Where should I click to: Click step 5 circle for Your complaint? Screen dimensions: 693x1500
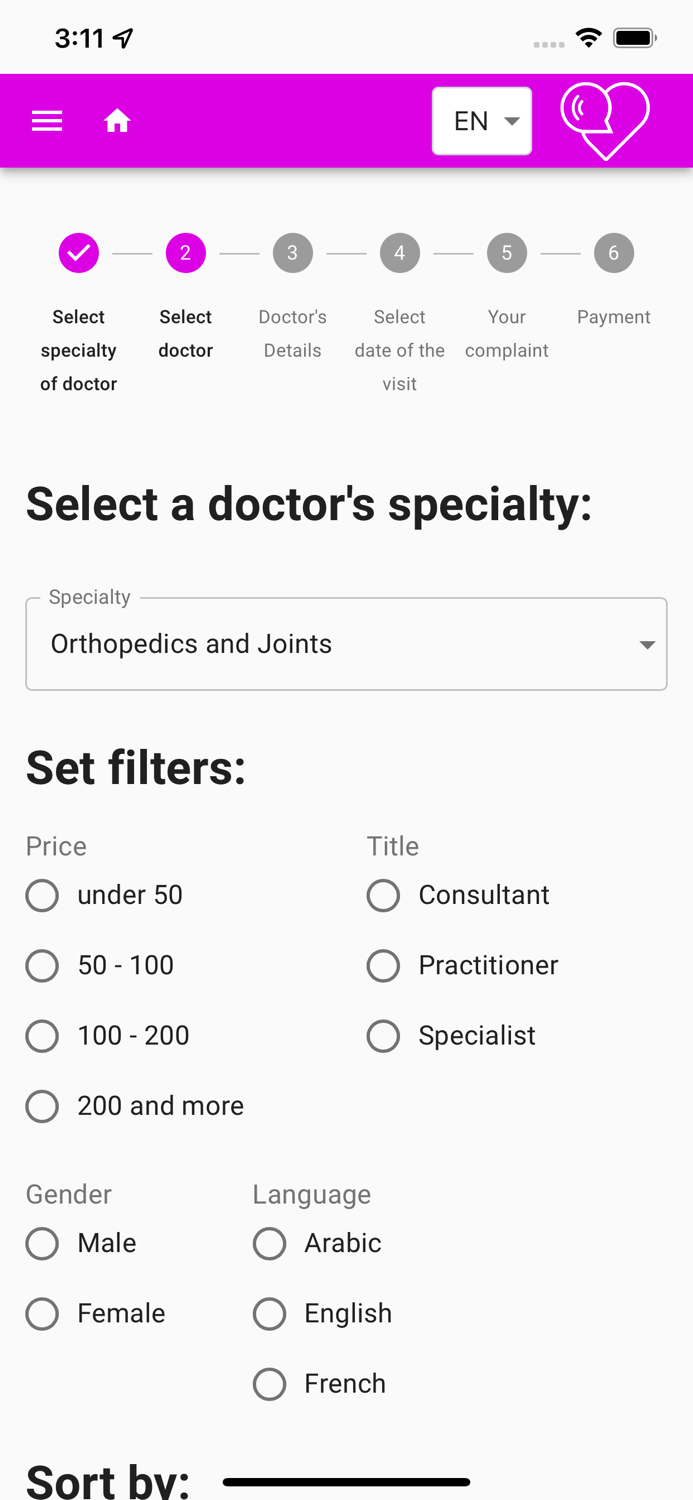point(507,253)
